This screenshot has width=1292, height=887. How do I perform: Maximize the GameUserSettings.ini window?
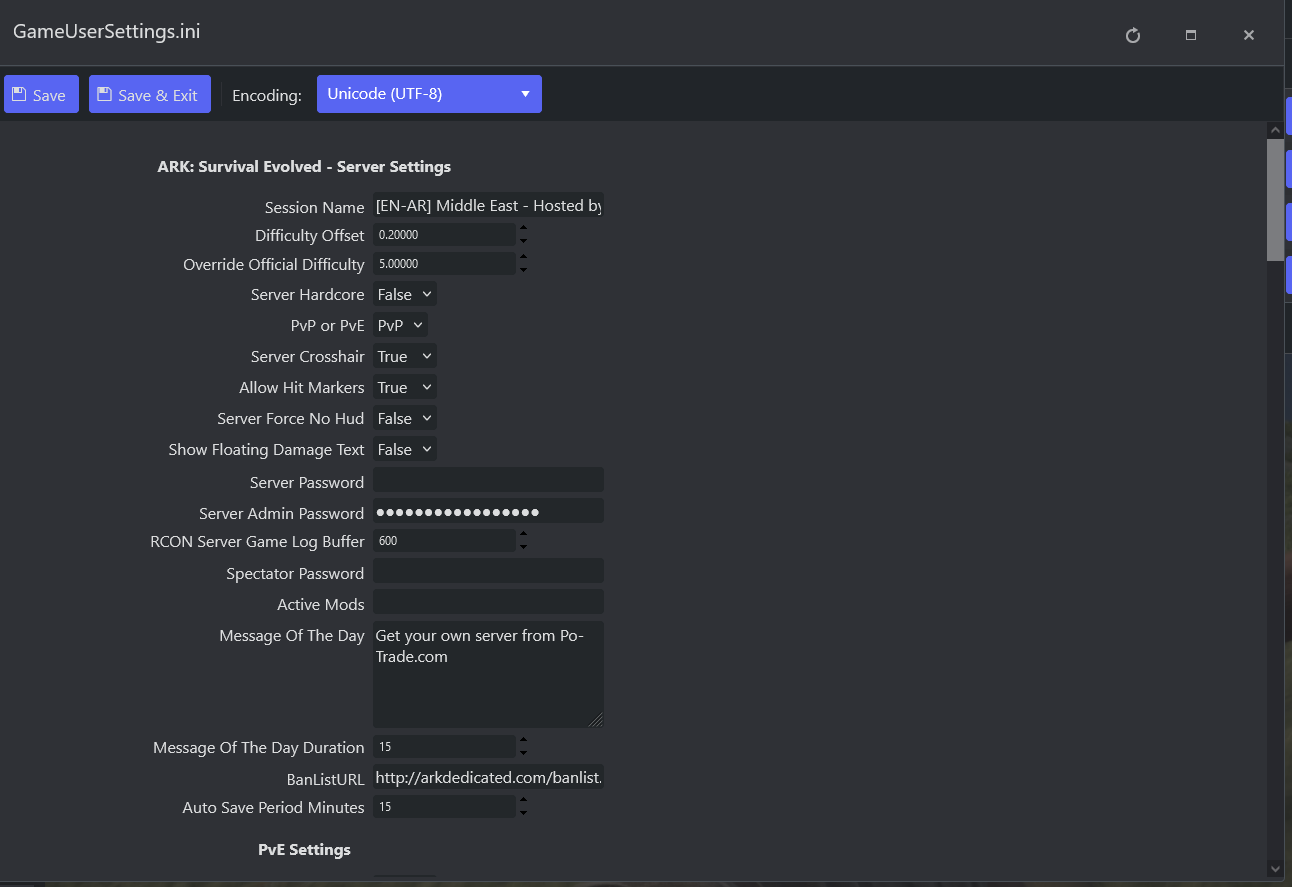coord(1191,35)
